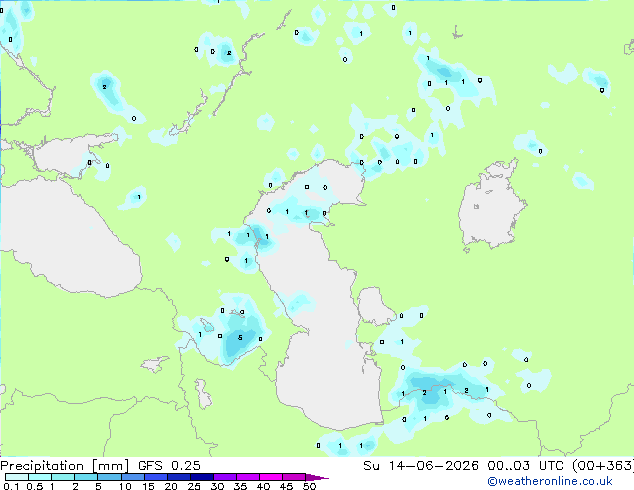Click on Lake Urmia
Screen dimensions: 634x490
[x=203, y=394]
